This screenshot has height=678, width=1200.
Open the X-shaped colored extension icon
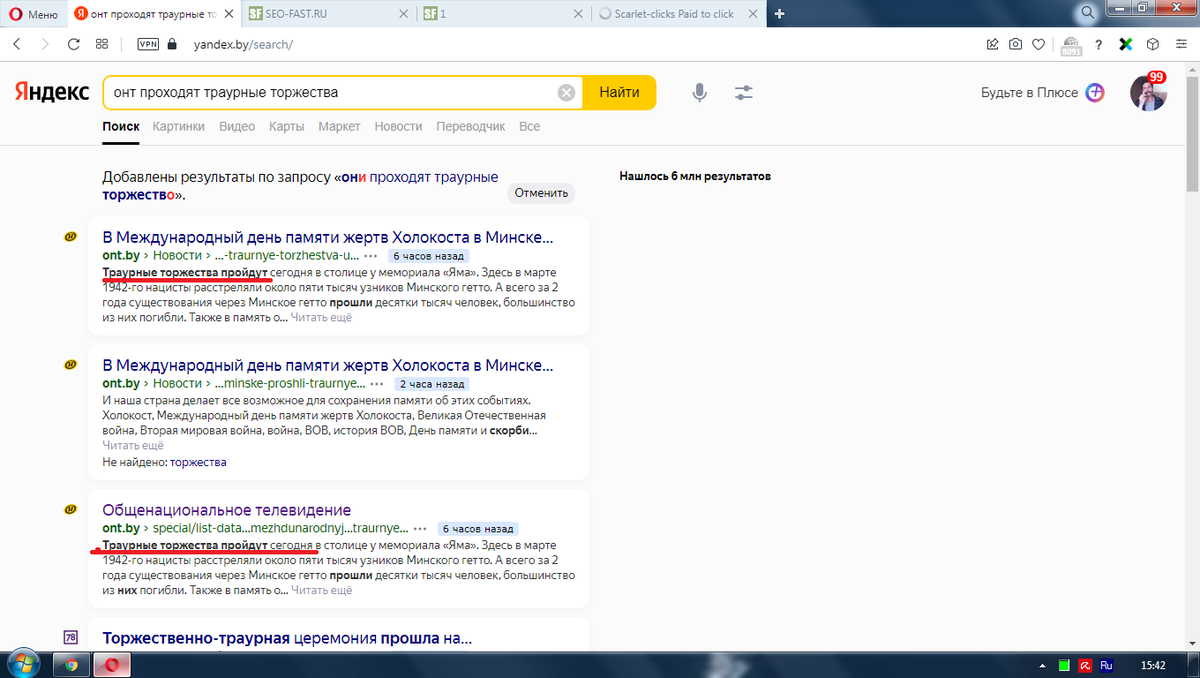(x=1125, y=44)
